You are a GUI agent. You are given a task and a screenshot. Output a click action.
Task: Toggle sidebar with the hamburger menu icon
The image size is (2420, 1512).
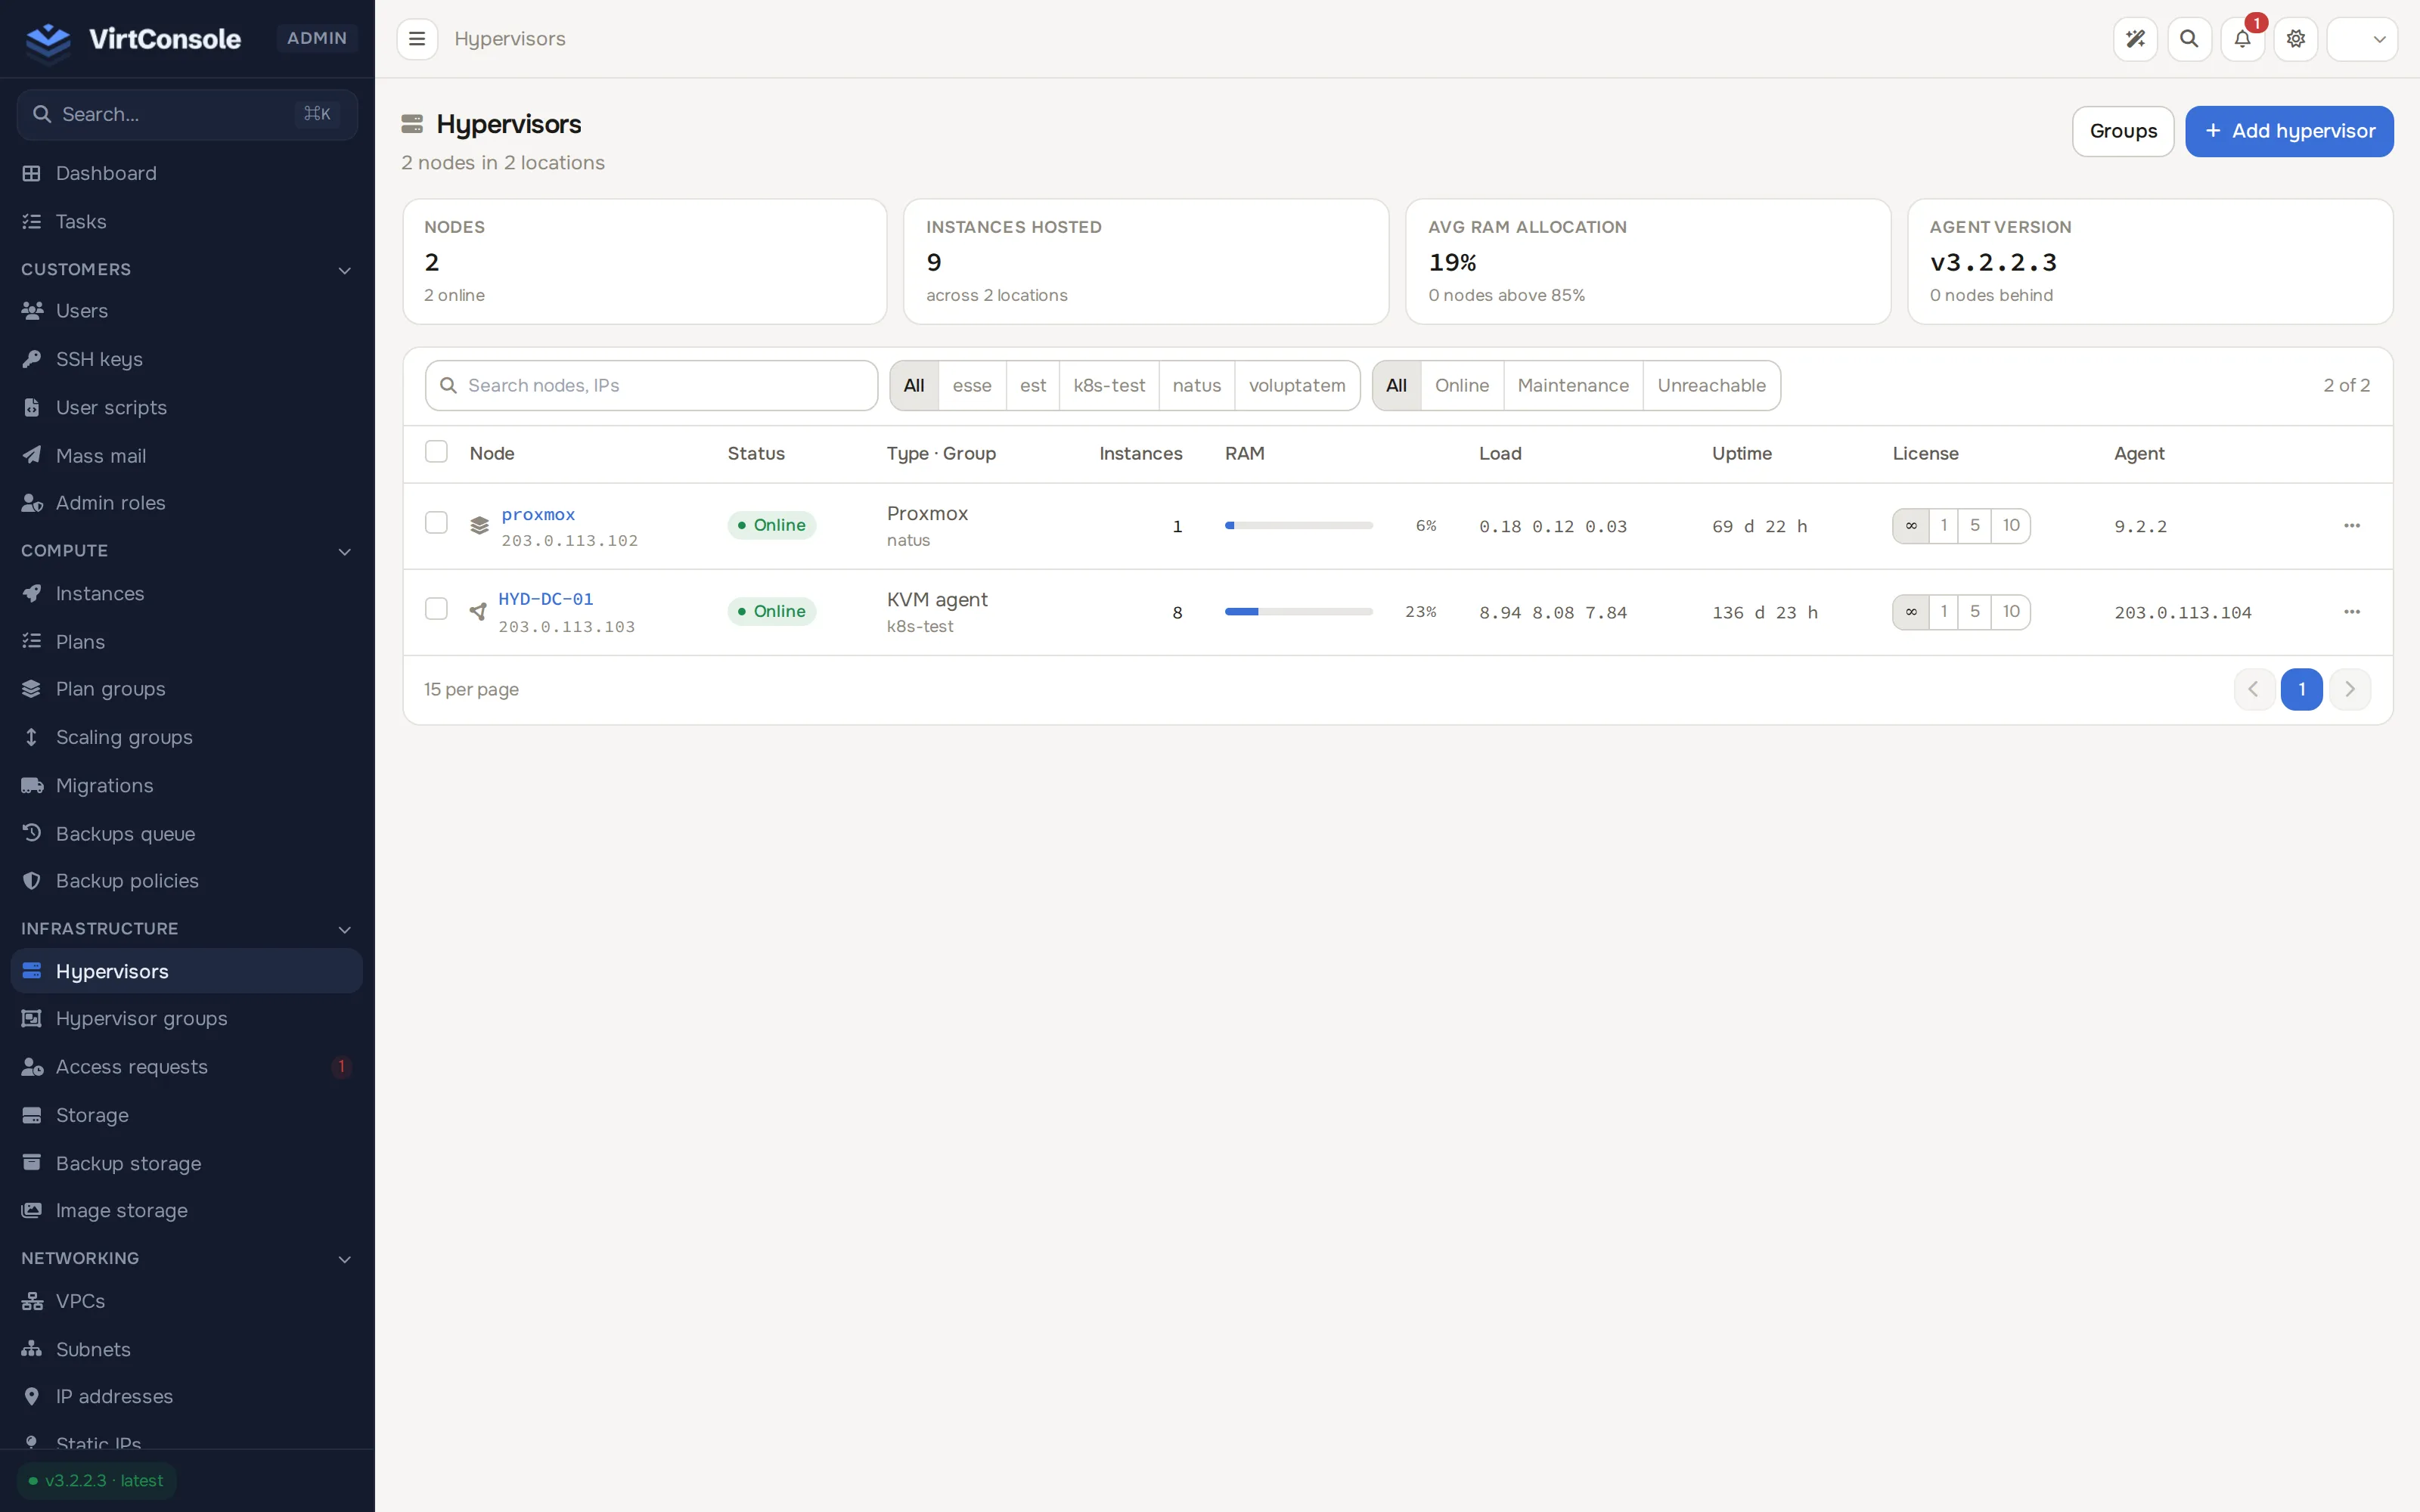pyautogui.click(x=417, y=39)
